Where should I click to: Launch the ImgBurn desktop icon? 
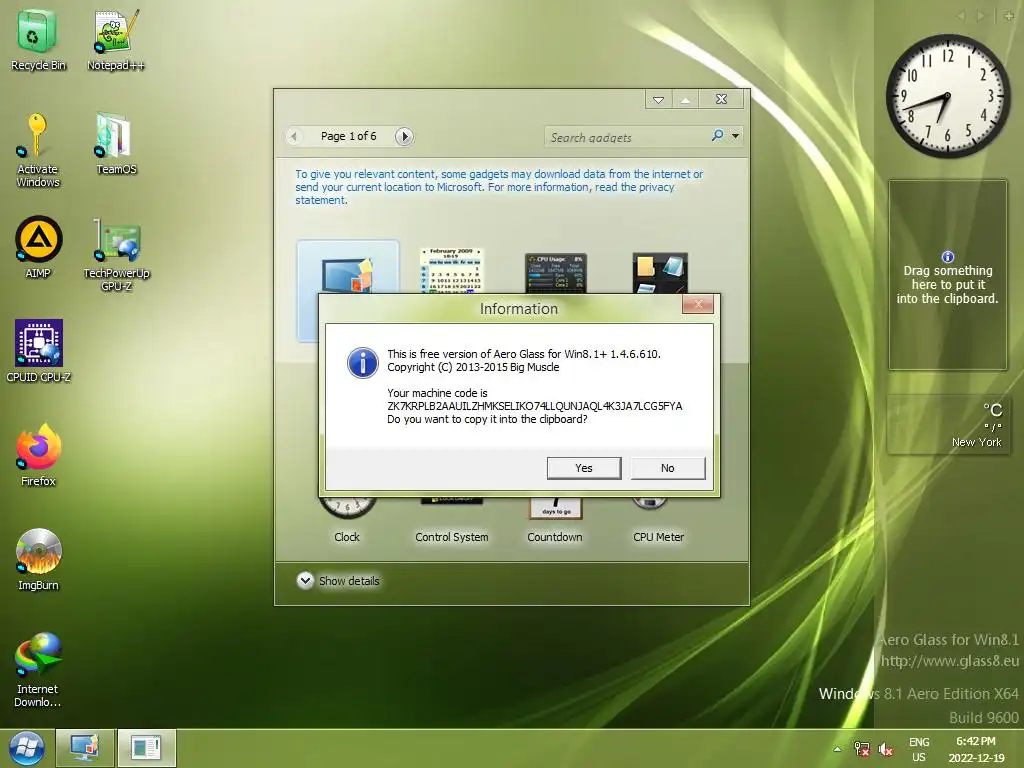click(38, 559)
